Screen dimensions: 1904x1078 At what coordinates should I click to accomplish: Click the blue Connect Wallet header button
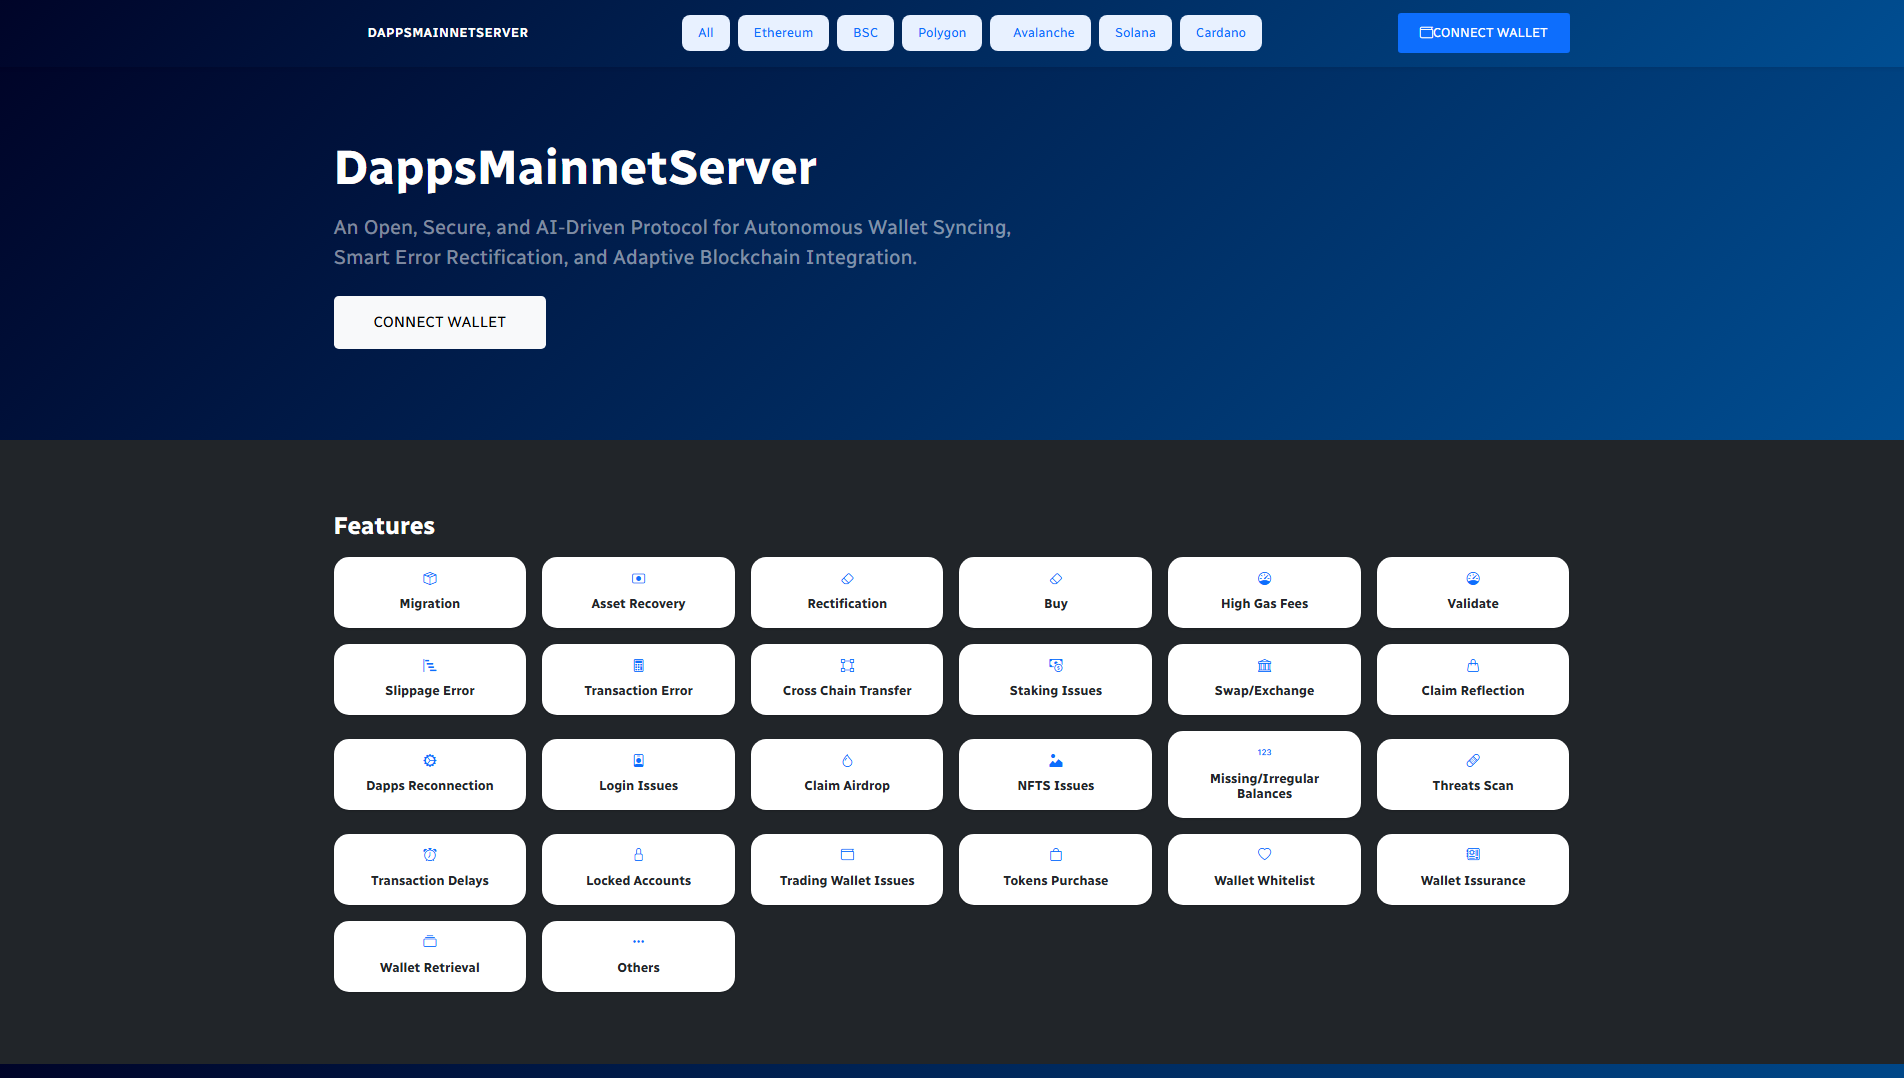click(1484, 33)
